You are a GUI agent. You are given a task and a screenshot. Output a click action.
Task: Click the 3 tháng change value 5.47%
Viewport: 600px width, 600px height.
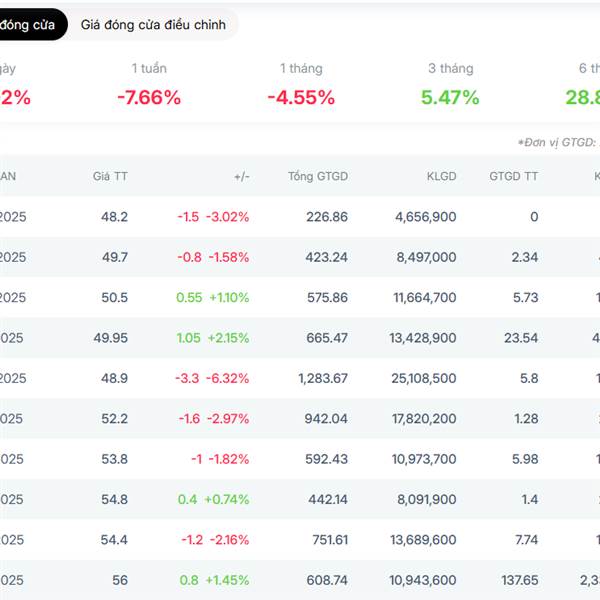coord(450,98)
